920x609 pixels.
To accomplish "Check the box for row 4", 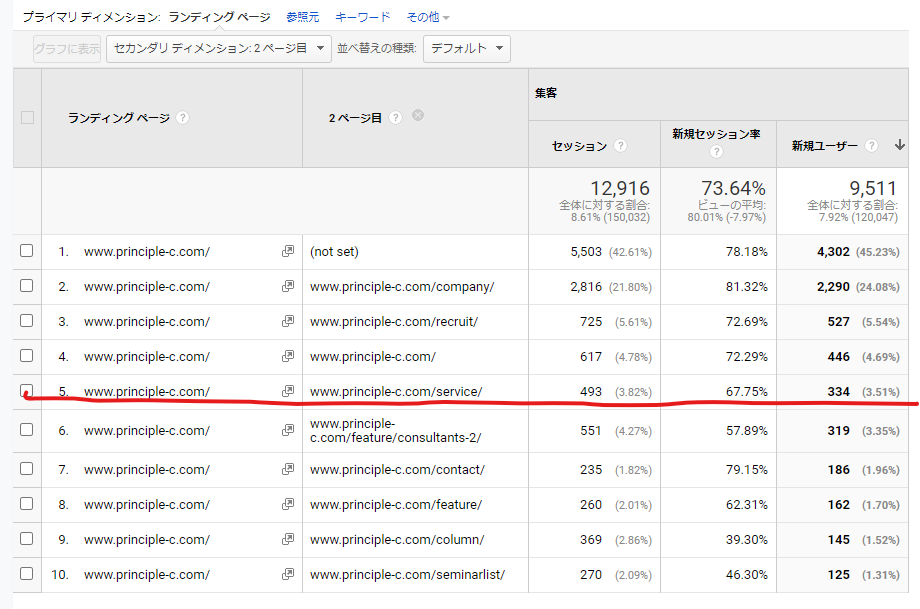I will (x=26, y=356).
